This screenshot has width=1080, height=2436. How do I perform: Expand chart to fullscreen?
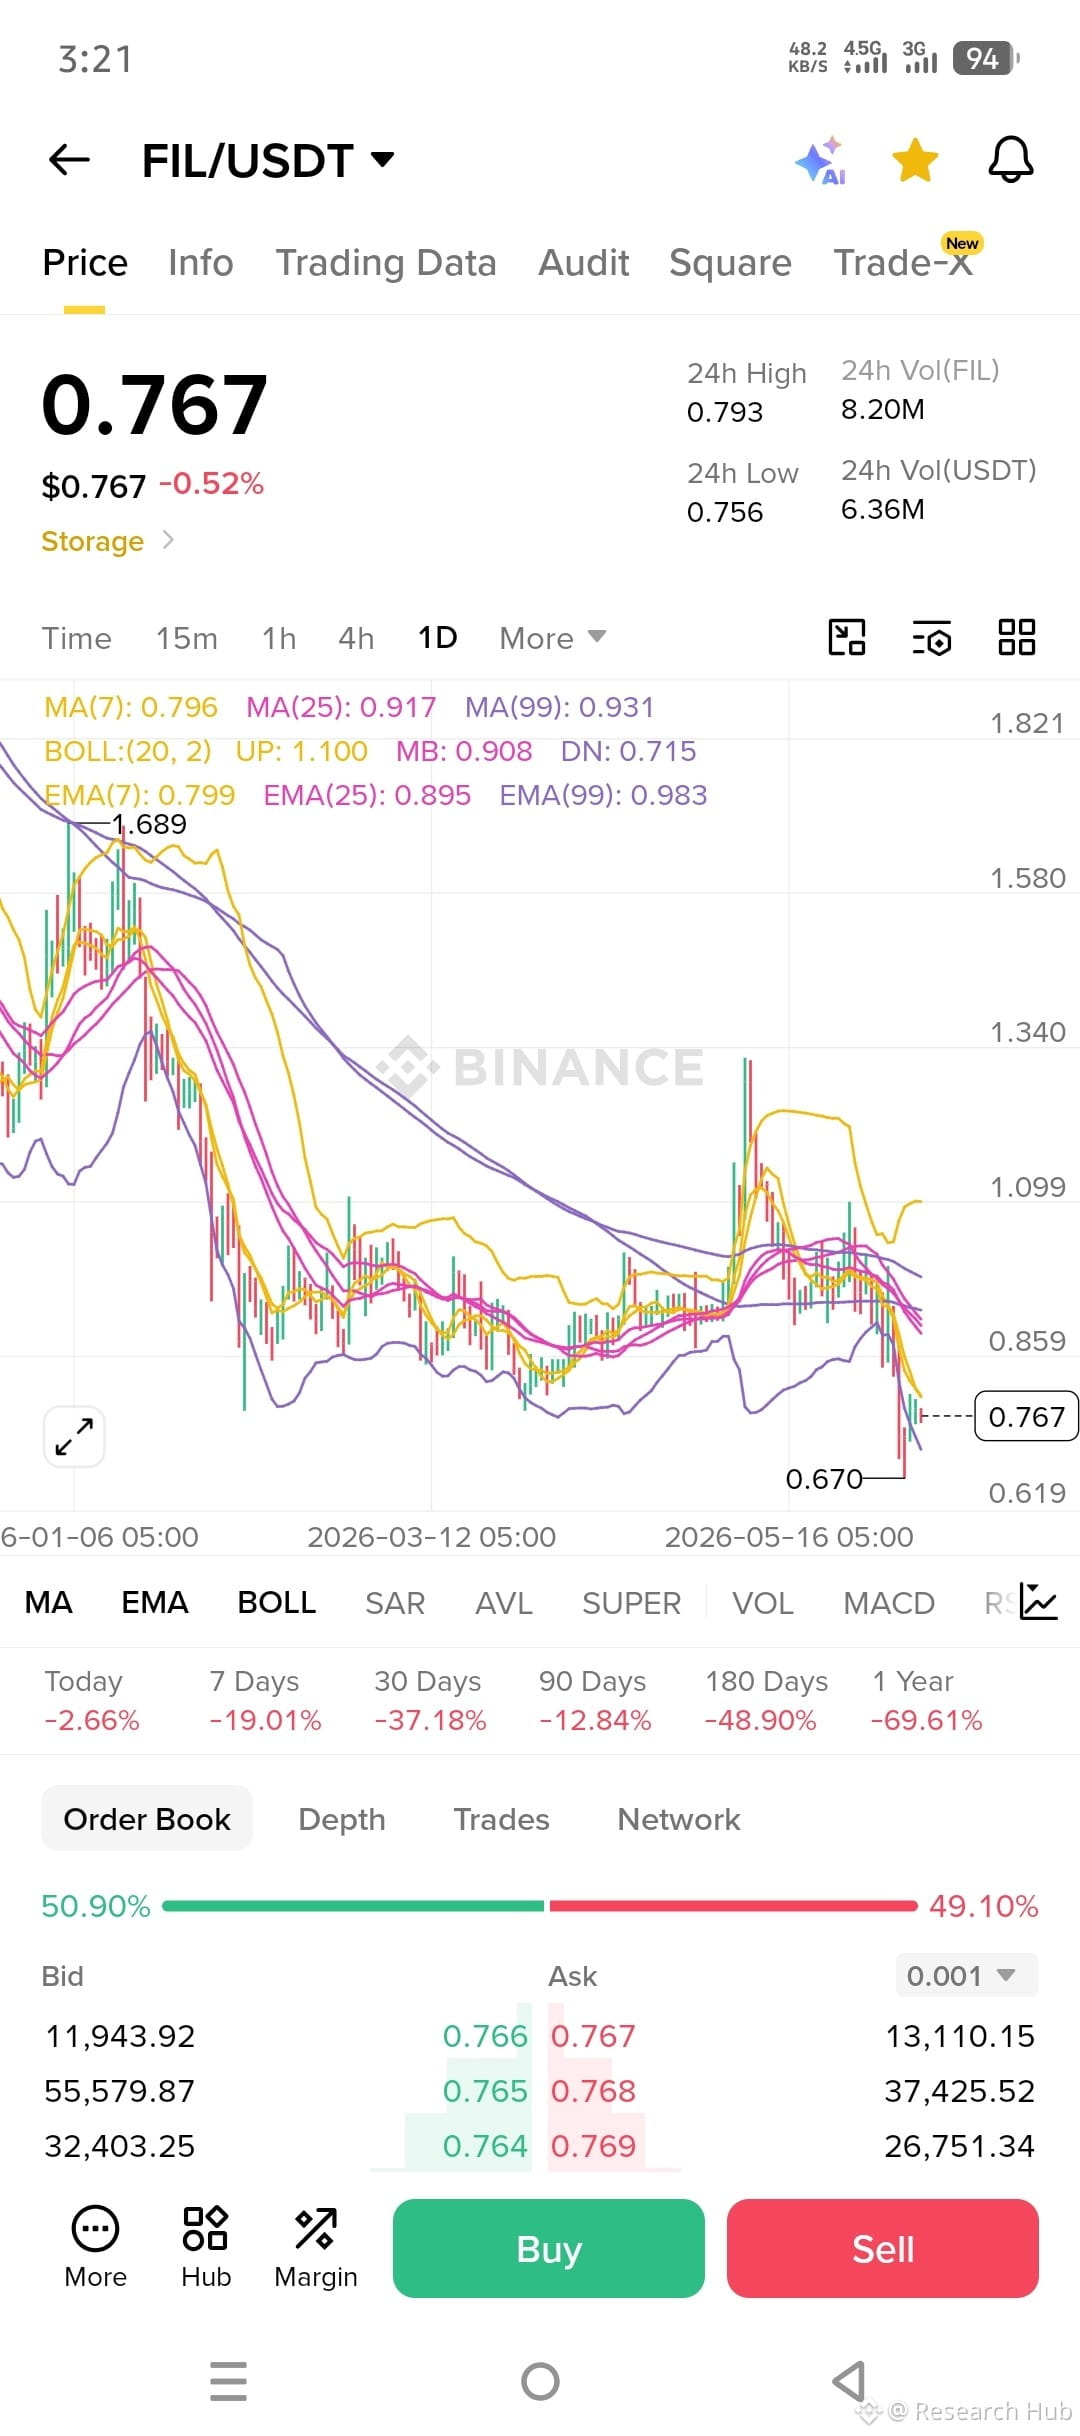[74, 1437]
